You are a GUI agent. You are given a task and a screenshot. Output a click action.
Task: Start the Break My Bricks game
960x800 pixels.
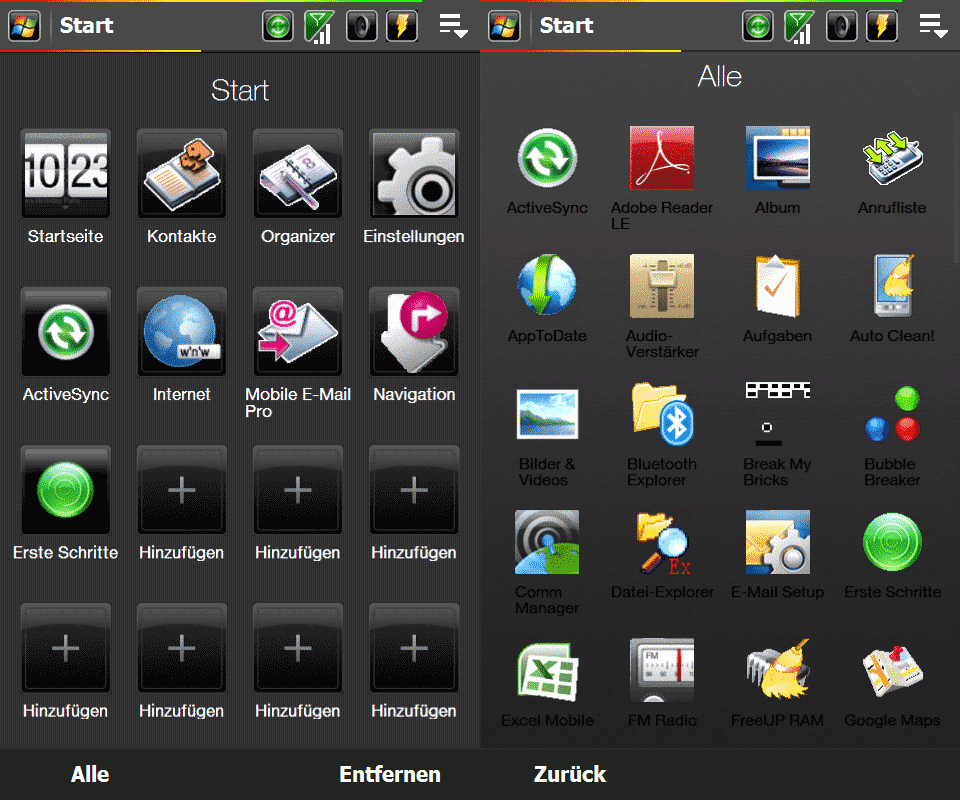tap(778, 414)
